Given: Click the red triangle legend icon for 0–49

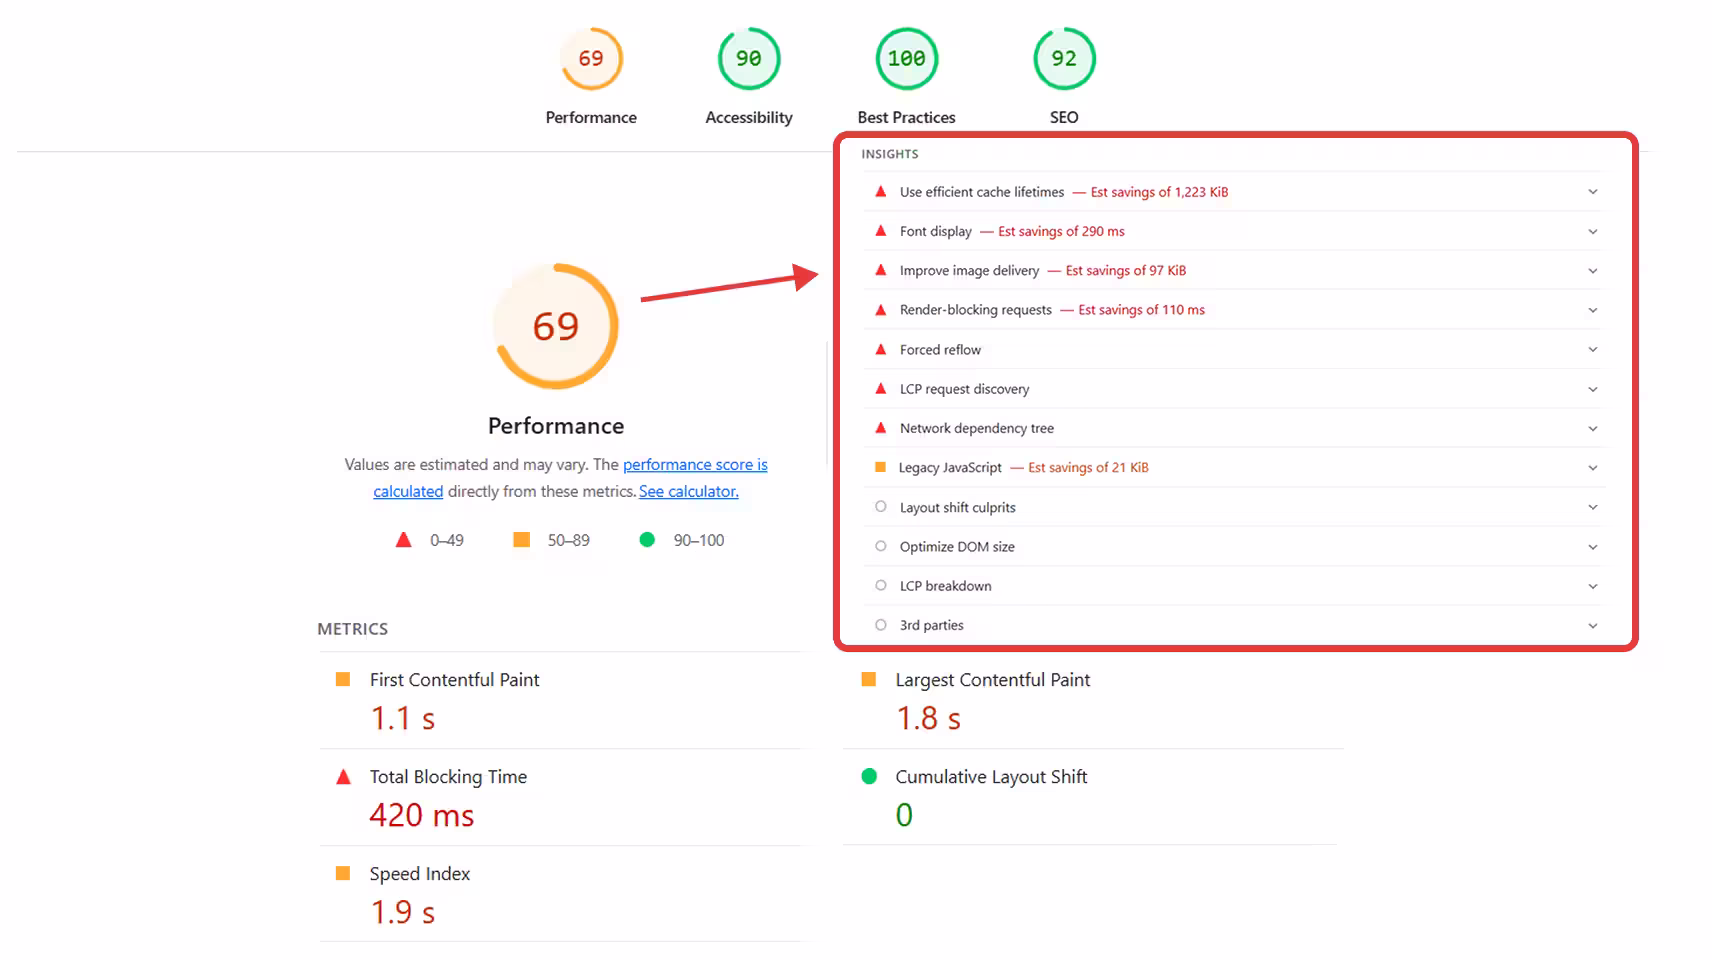Looking at the screenshot, I should pos(404,540).
